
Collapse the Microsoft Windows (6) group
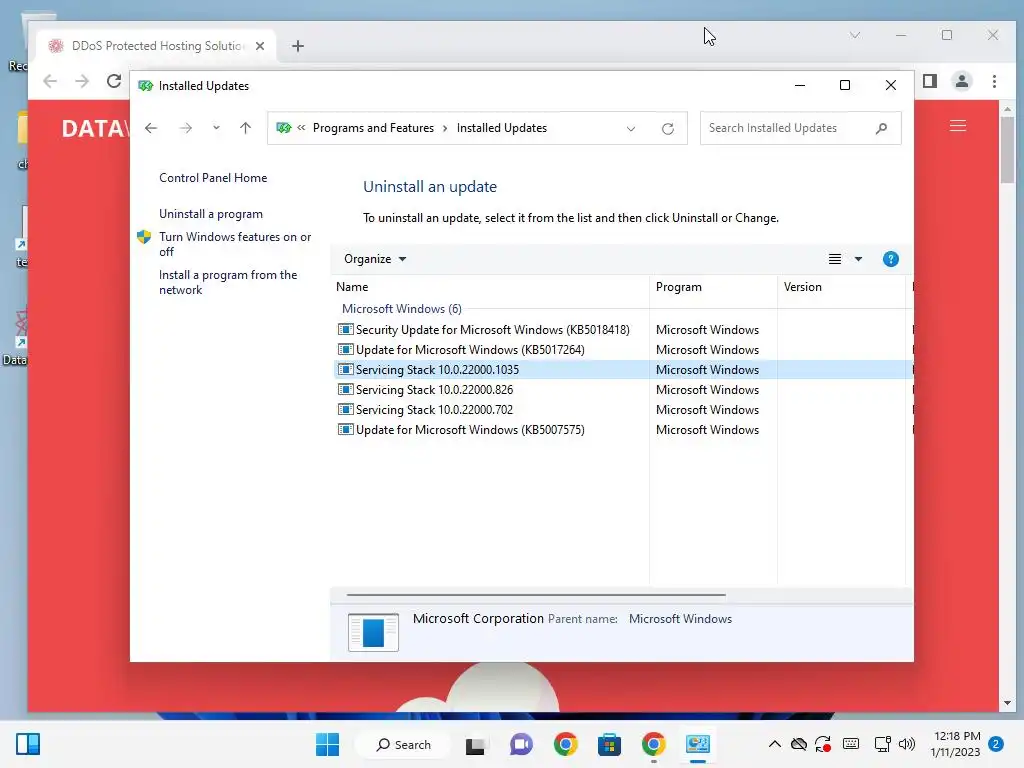(x=402, y=308)
